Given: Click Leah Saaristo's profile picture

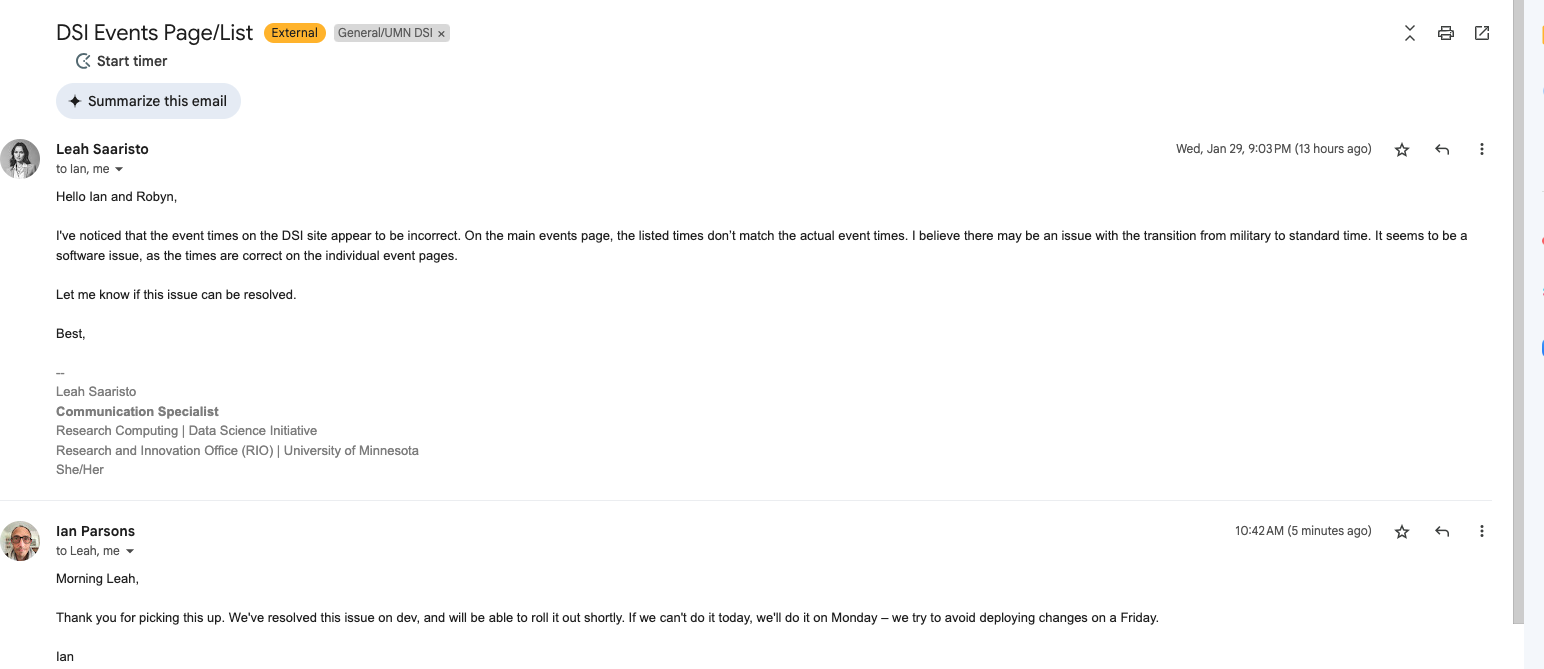Looking at the screenshot, I should [x=20, y=159].
